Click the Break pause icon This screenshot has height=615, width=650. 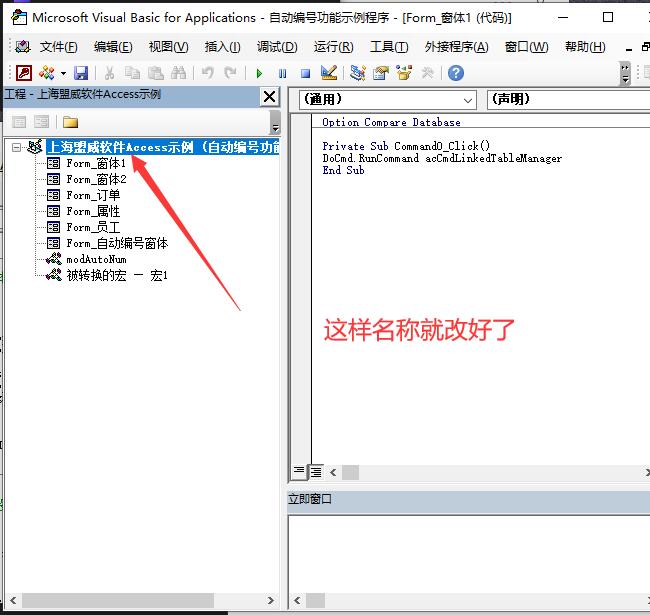click(x=283, y=74)
